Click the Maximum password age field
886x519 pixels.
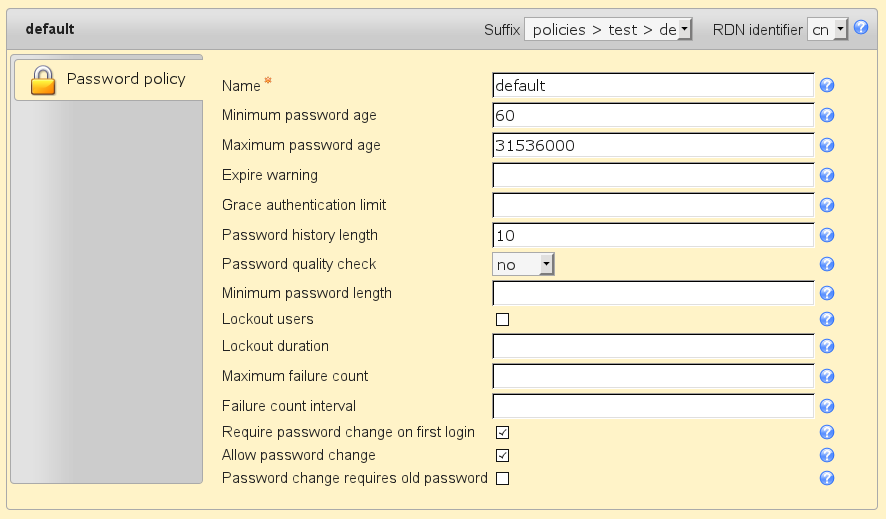(x=653, y=146)
